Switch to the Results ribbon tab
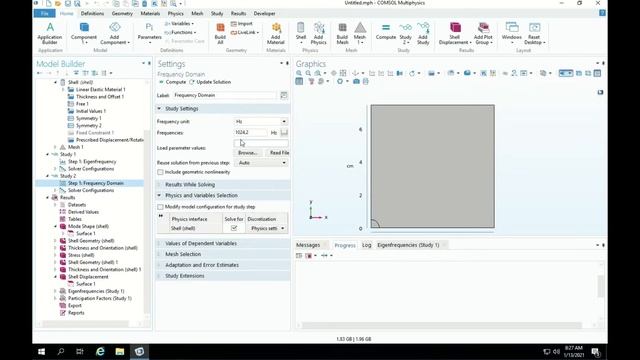The width and height of the screenshot is (640, 360). pyautogui.click(x=238, y=13)
